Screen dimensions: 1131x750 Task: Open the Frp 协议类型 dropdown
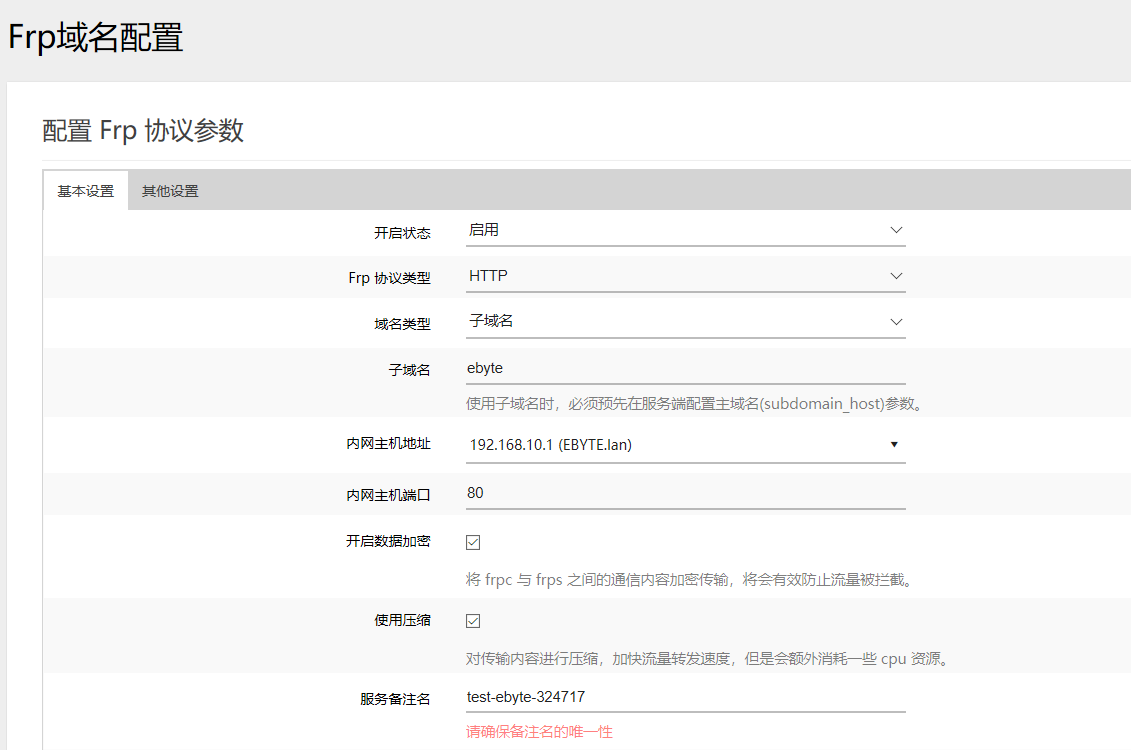click(685, 276)
